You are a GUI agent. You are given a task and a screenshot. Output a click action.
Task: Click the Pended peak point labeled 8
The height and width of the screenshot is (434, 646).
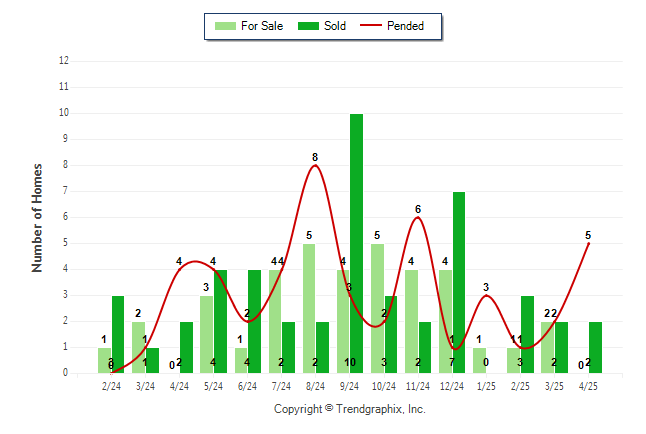coord(315,165)
